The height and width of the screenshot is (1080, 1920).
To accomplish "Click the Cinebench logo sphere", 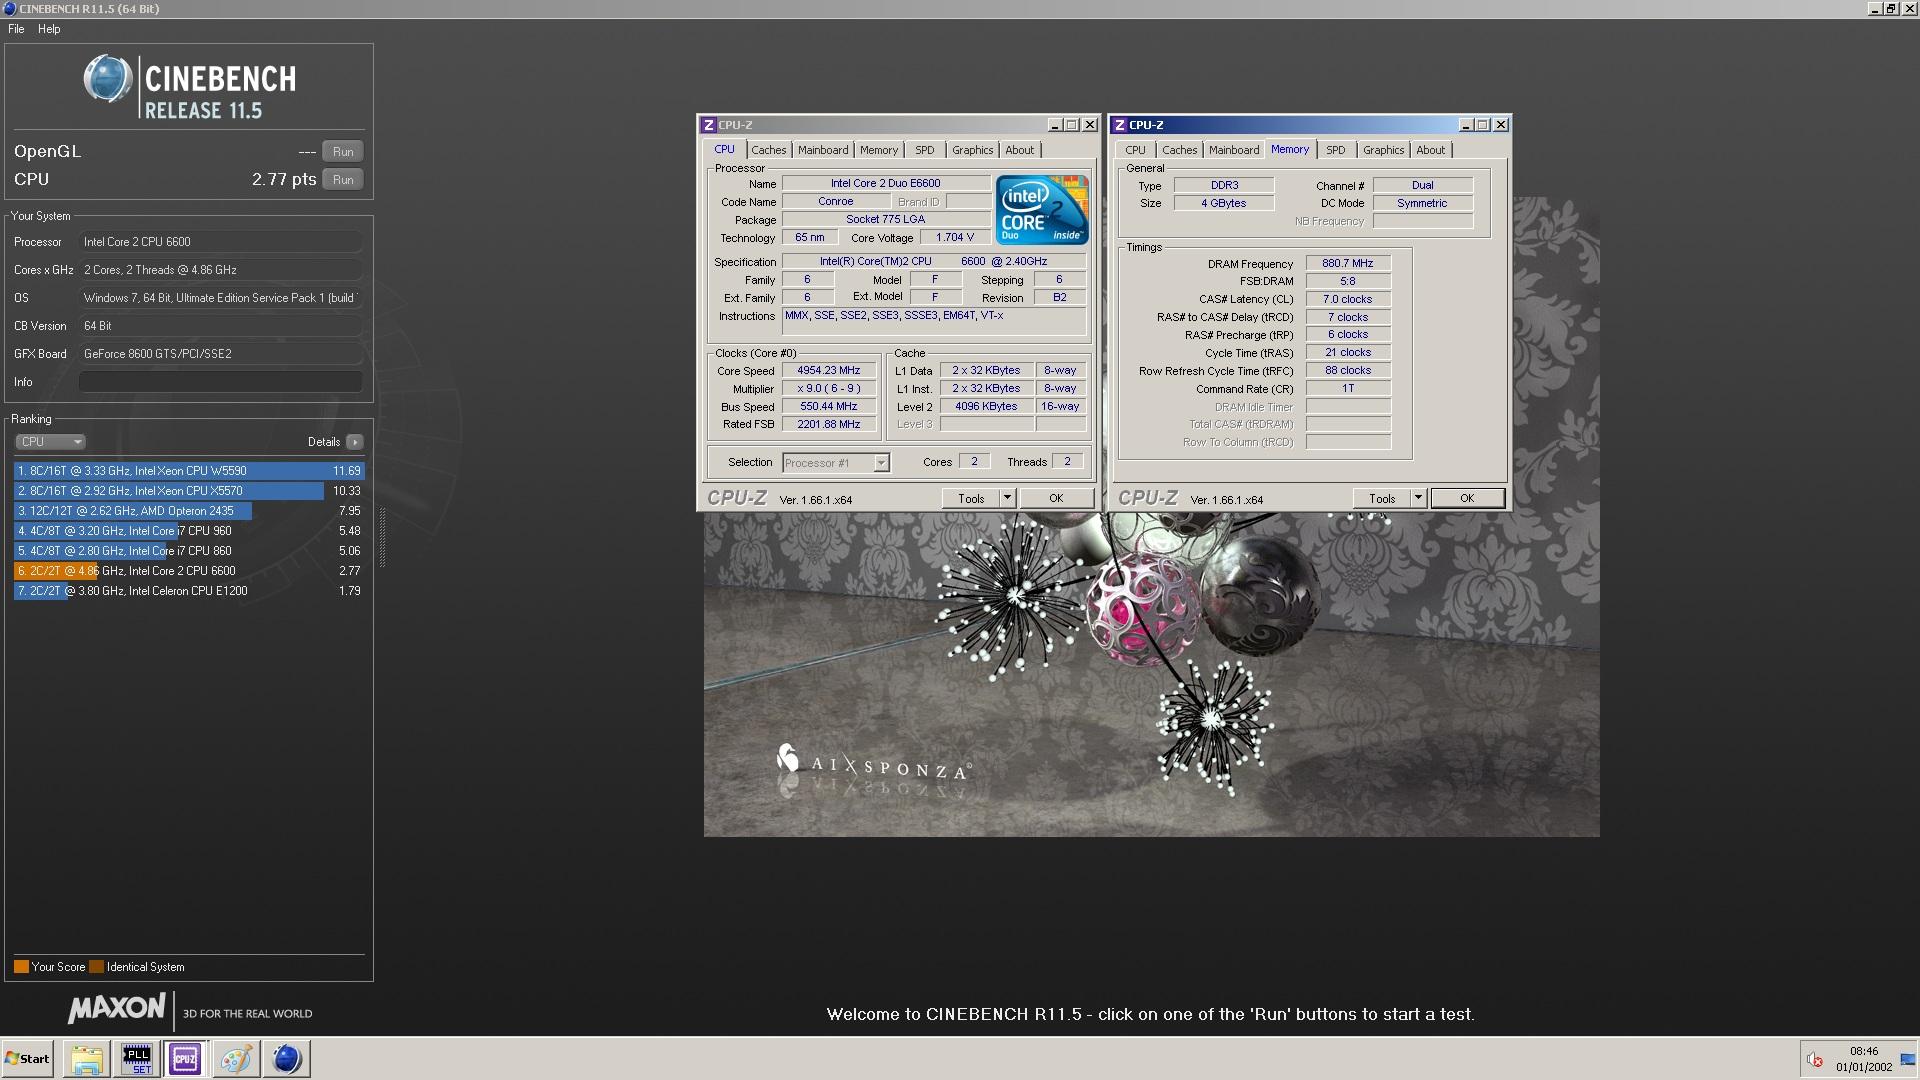I will click(x=107, y=79).
